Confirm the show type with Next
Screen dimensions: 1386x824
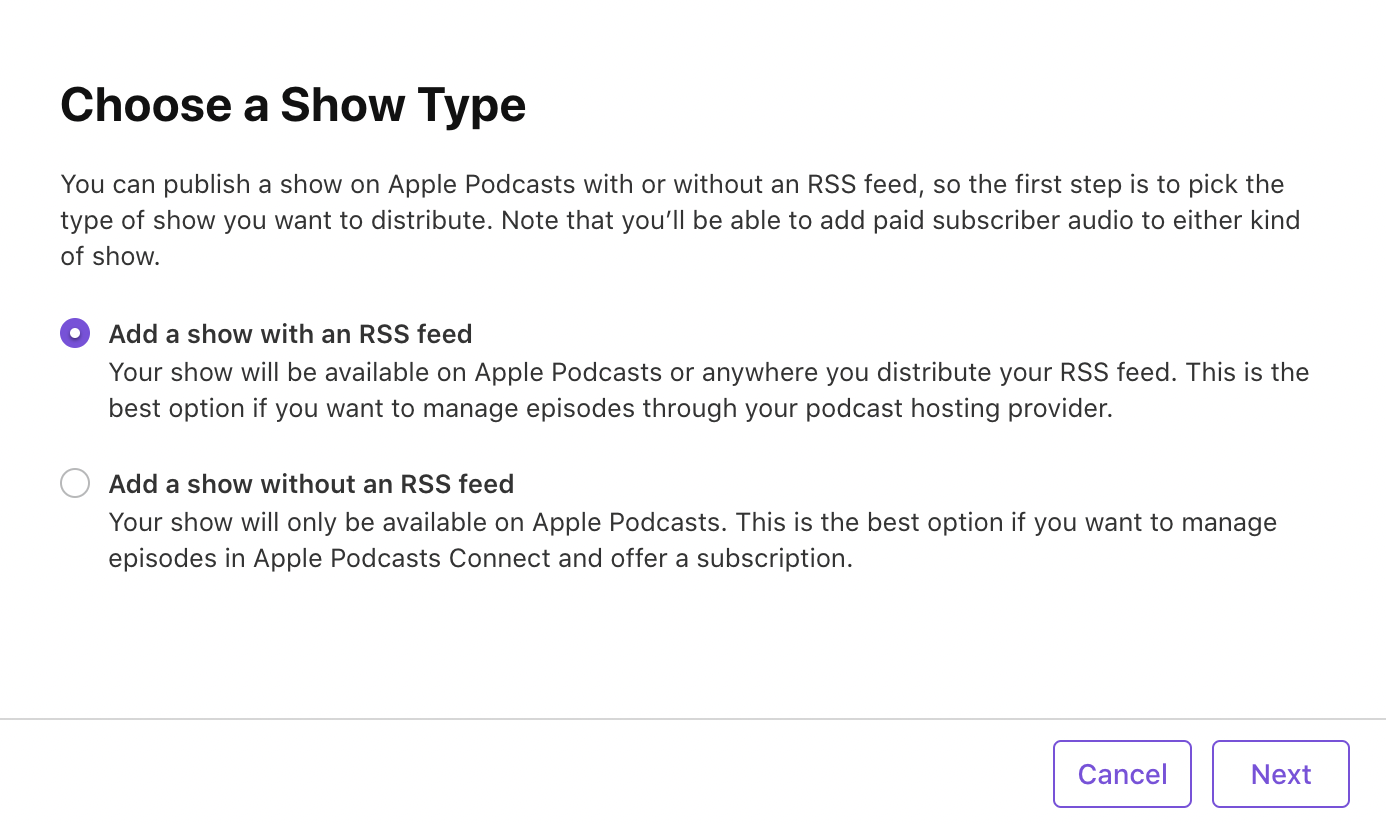(x=1280, y=773)
